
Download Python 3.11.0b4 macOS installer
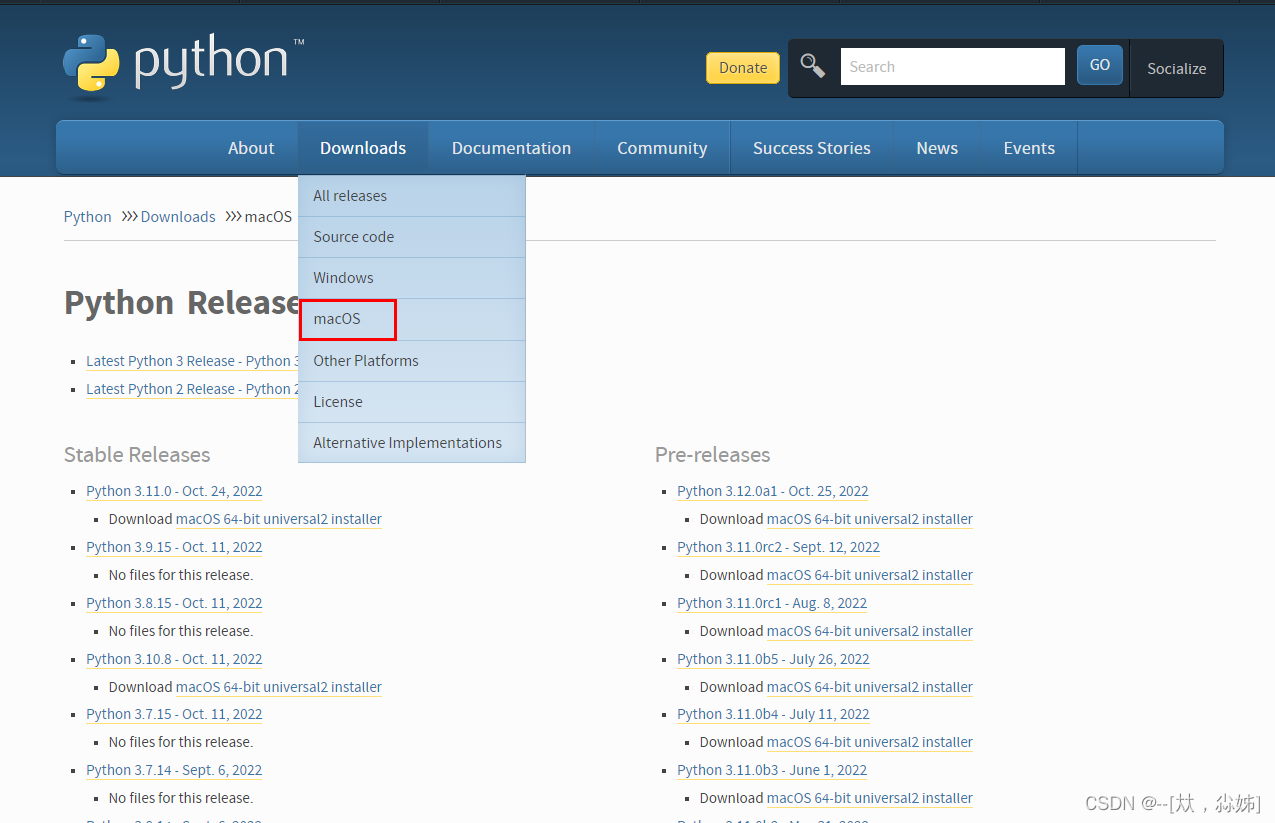[870, 742]
